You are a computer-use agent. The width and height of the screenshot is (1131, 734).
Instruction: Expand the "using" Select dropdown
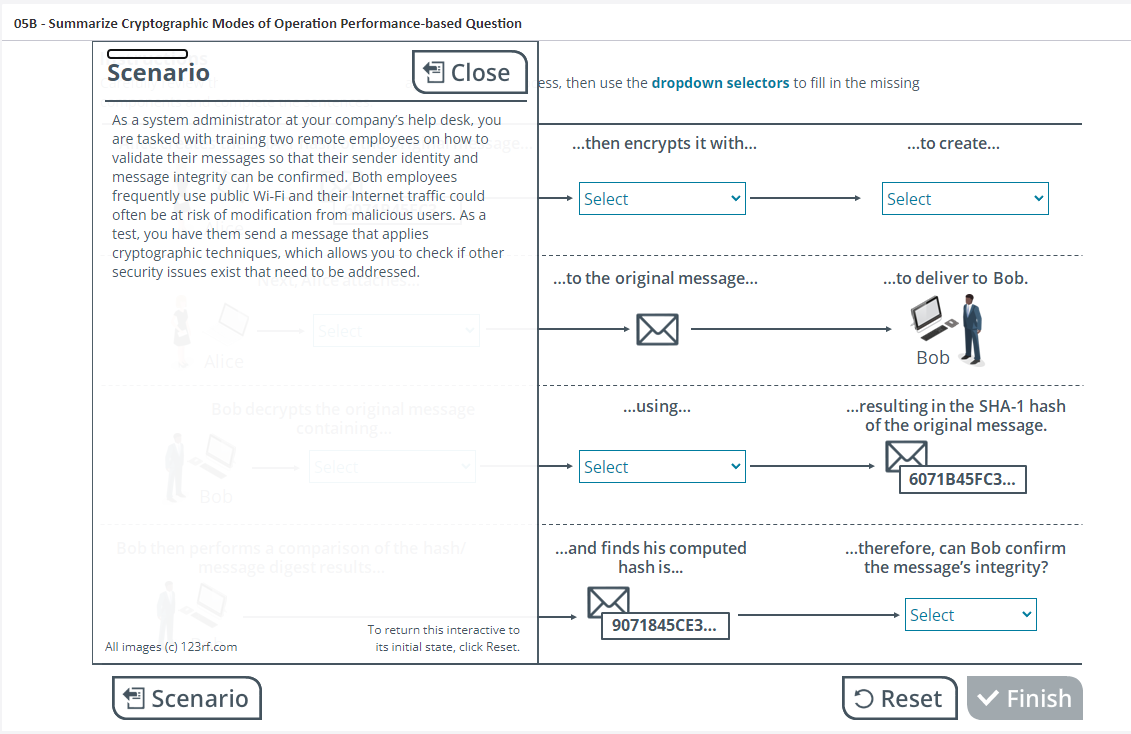(662, 467)
